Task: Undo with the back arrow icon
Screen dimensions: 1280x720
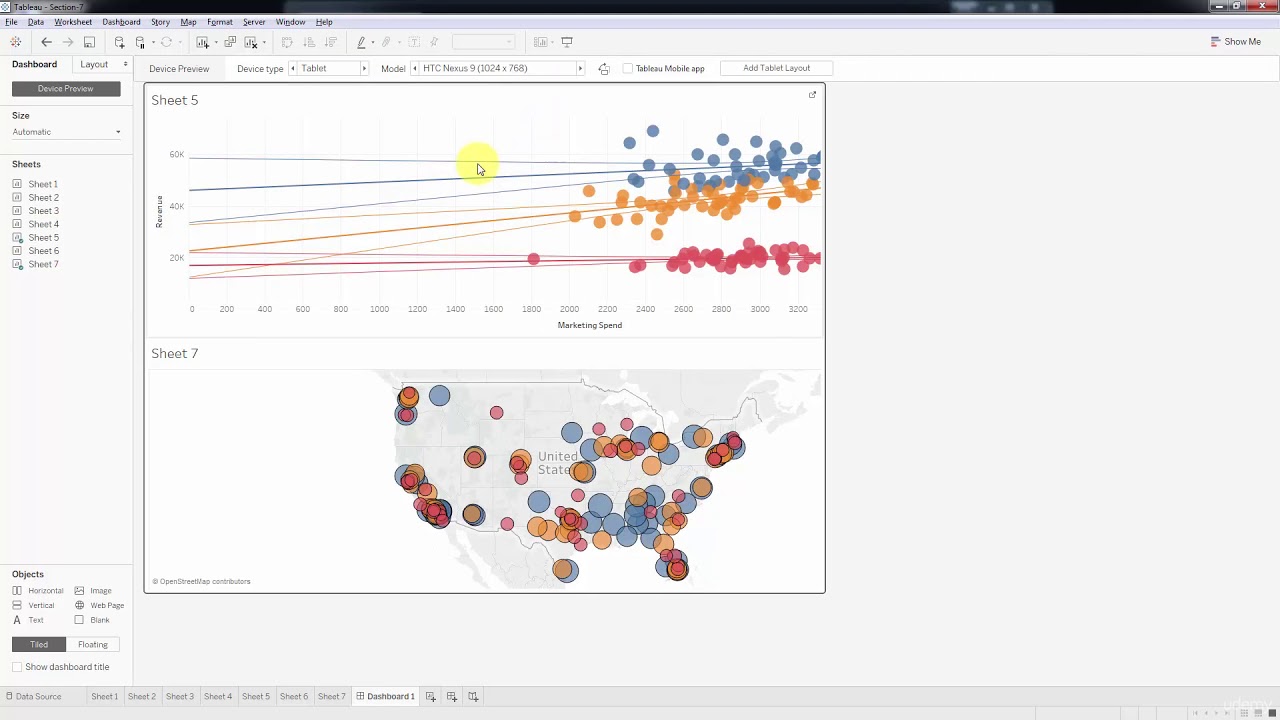Action: (x=46, y=42)
